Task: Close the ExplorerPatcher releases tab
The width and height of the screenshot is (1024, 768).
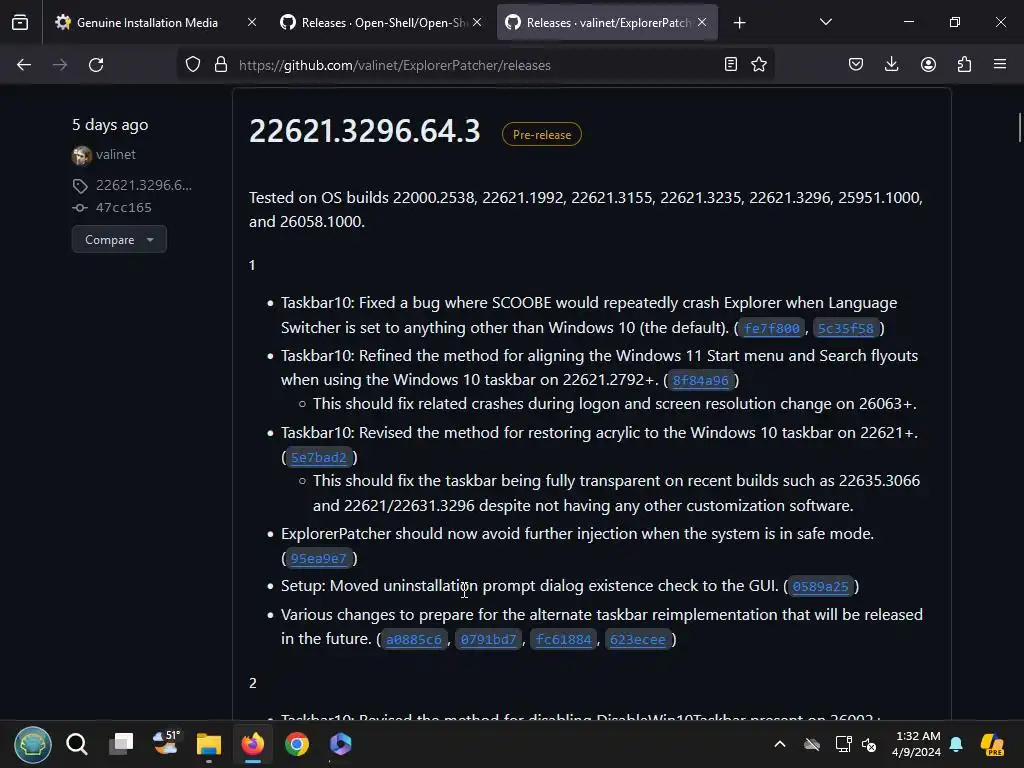Action: (702, 22)
